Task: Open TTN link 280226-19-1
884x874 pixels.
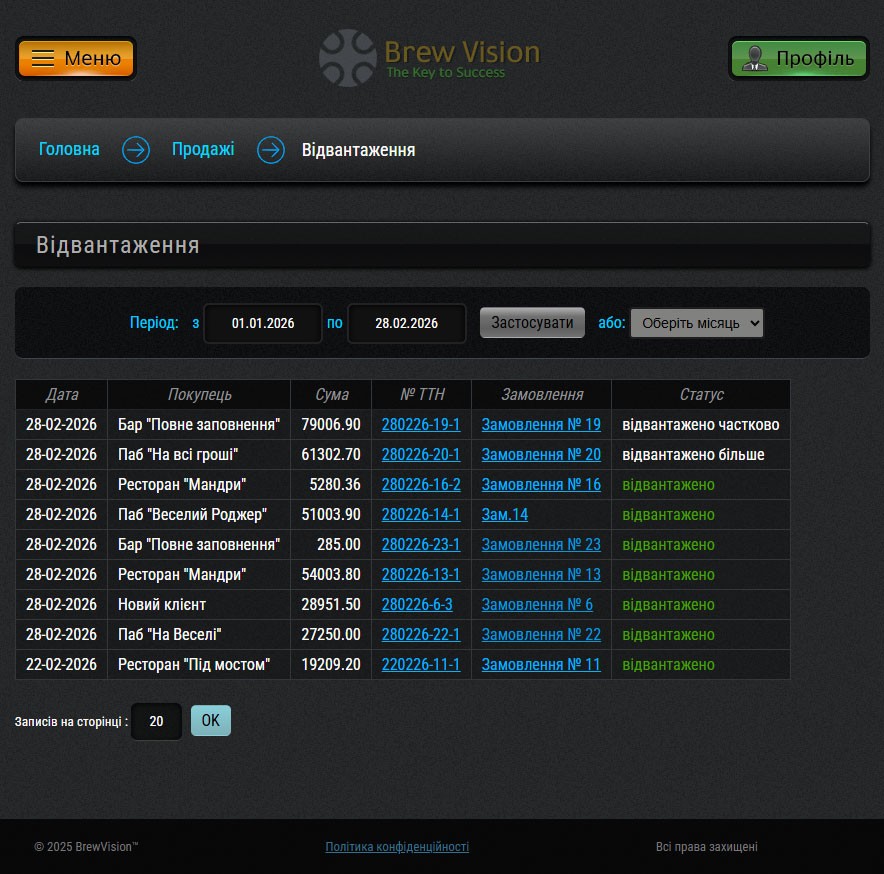Action: (x=421, y=425)
